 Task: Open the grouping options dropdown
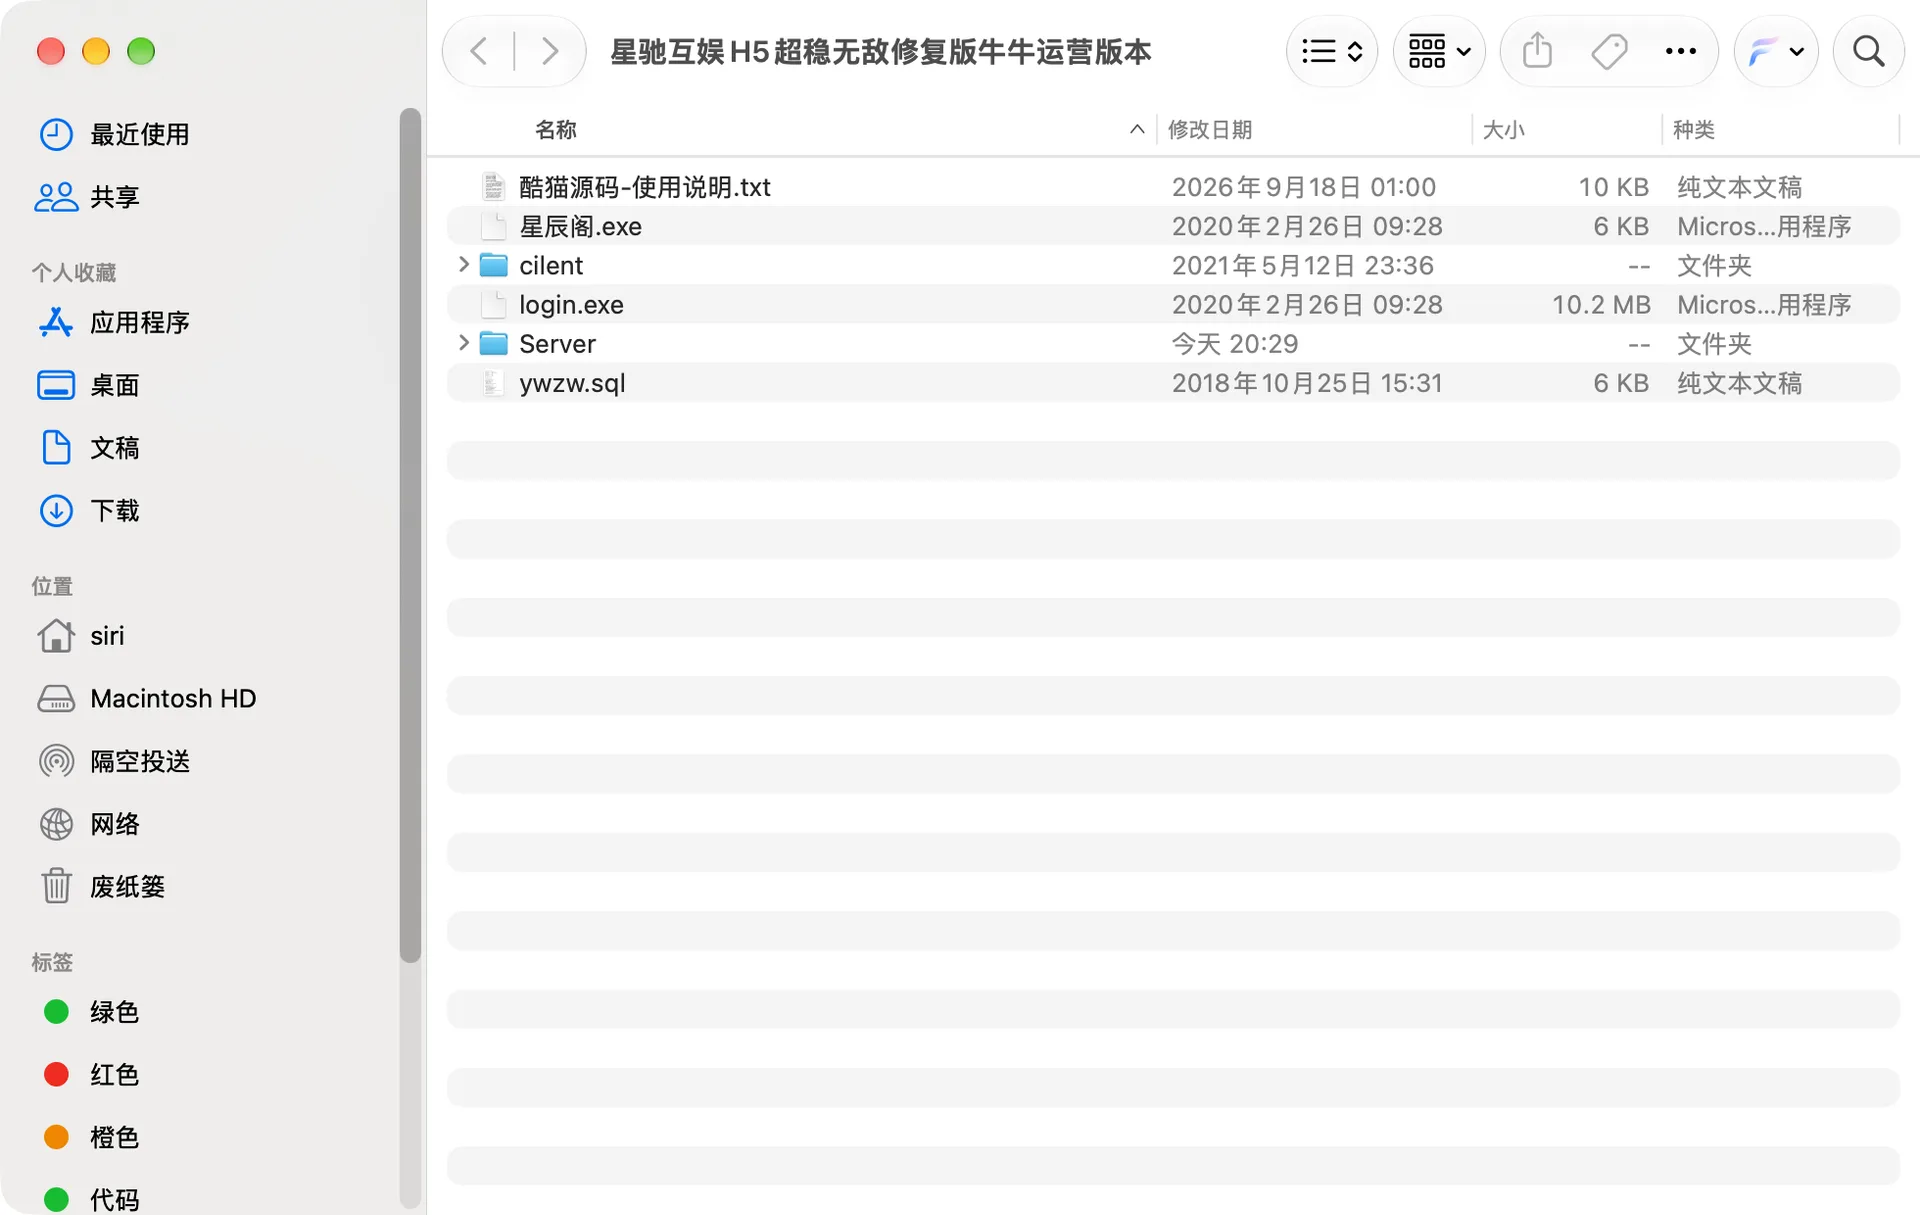1439,51
